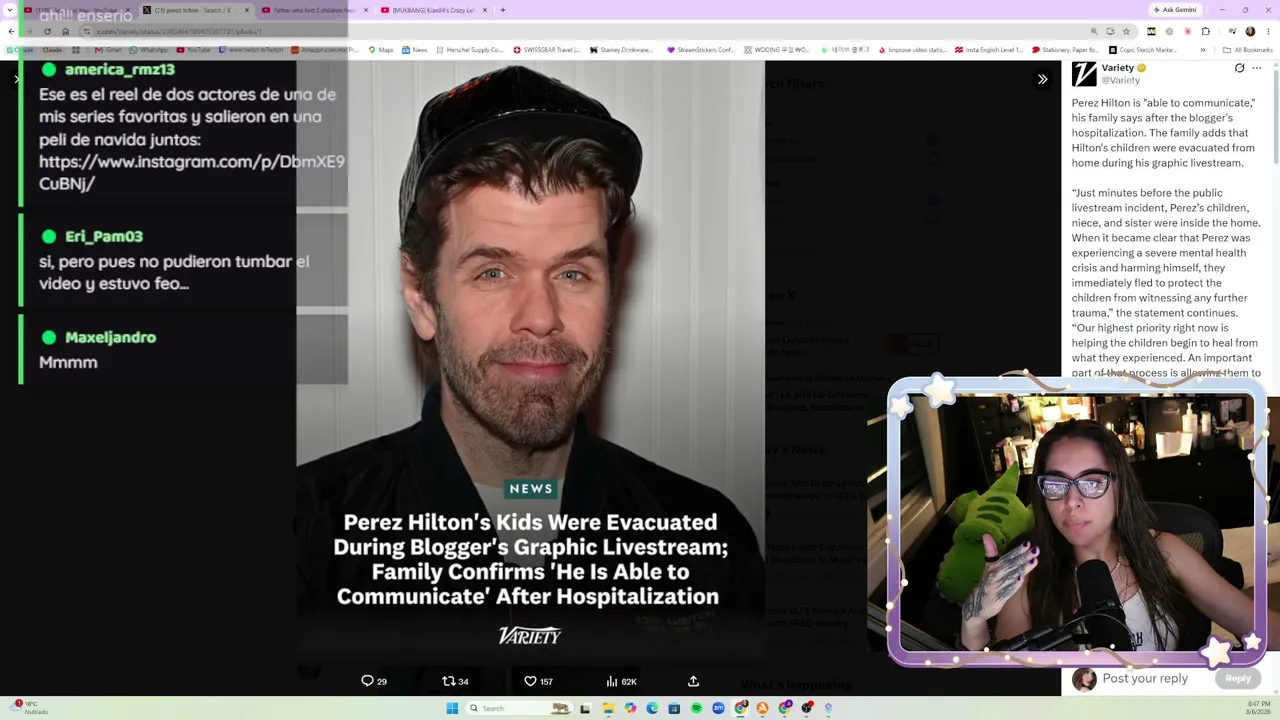Click the browser Back arrow
The image size is (1280, 720).
[11, 31]
